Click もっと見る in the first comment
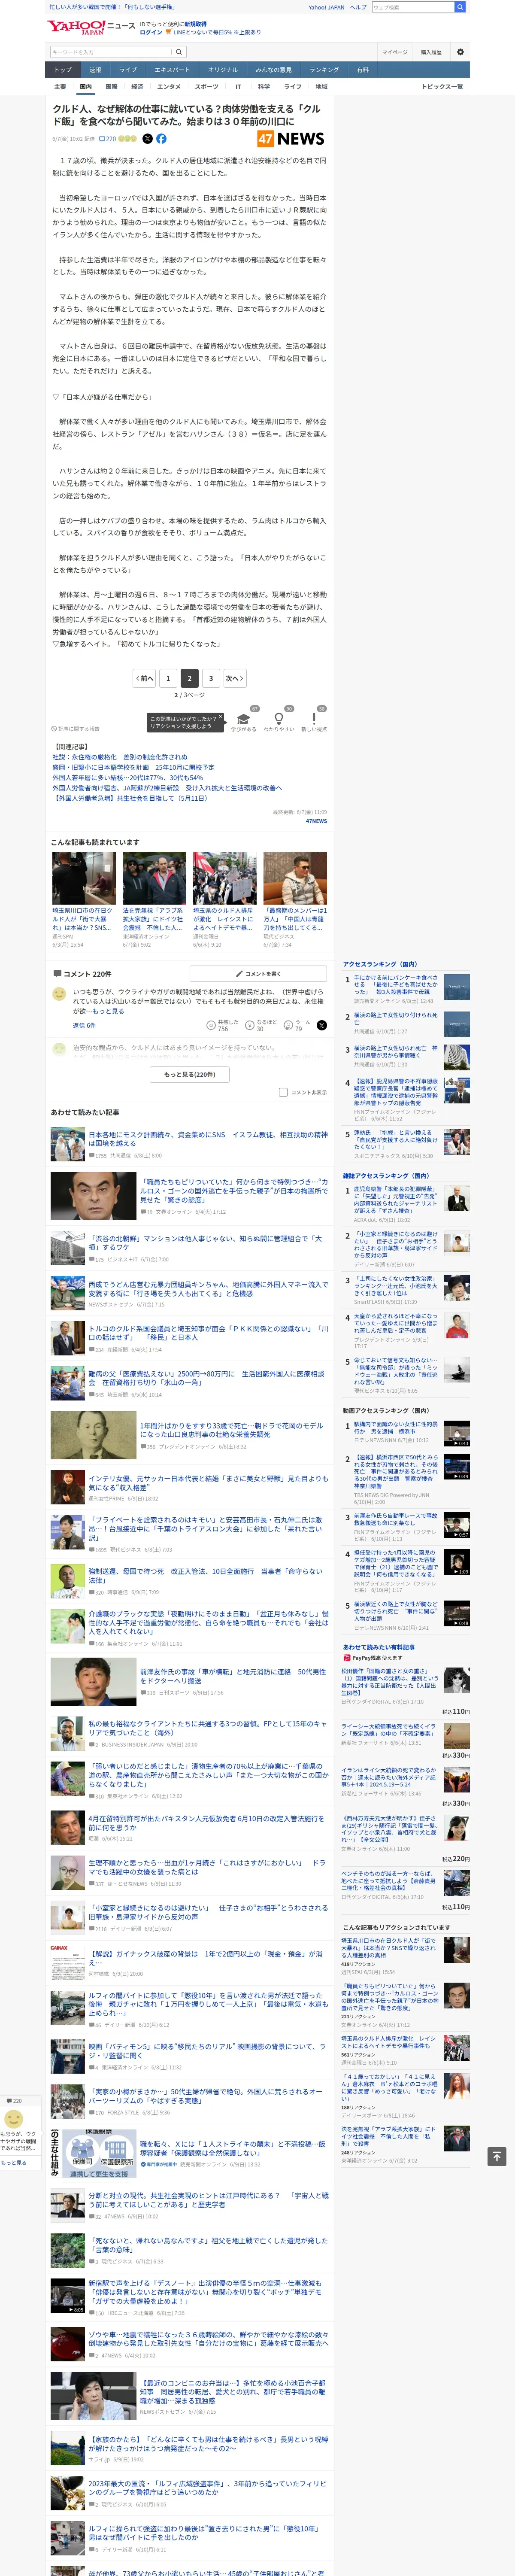The image size is (515, 2576). click(108, 1011)
